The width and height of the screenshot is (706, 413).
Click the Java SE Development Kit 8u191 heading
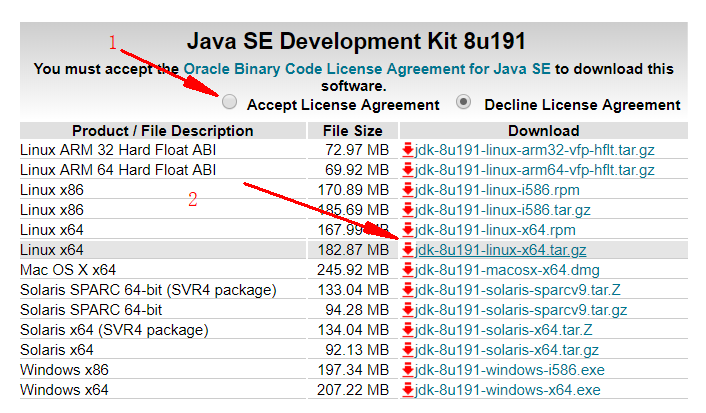pyautogui.click(x=356, y=41)
